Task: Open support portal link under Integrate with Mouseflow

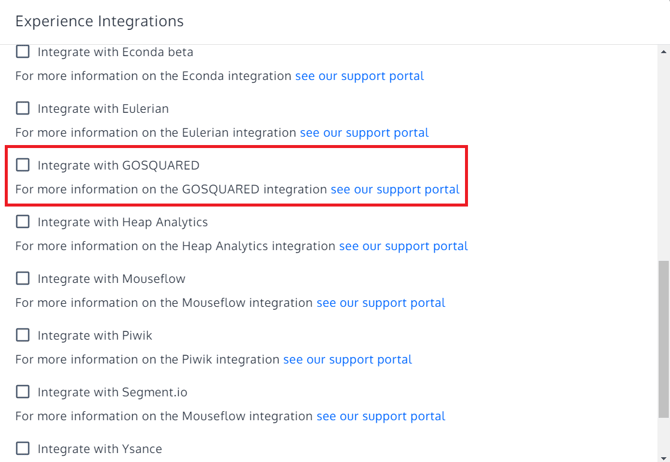Action: tap(381, 303)
